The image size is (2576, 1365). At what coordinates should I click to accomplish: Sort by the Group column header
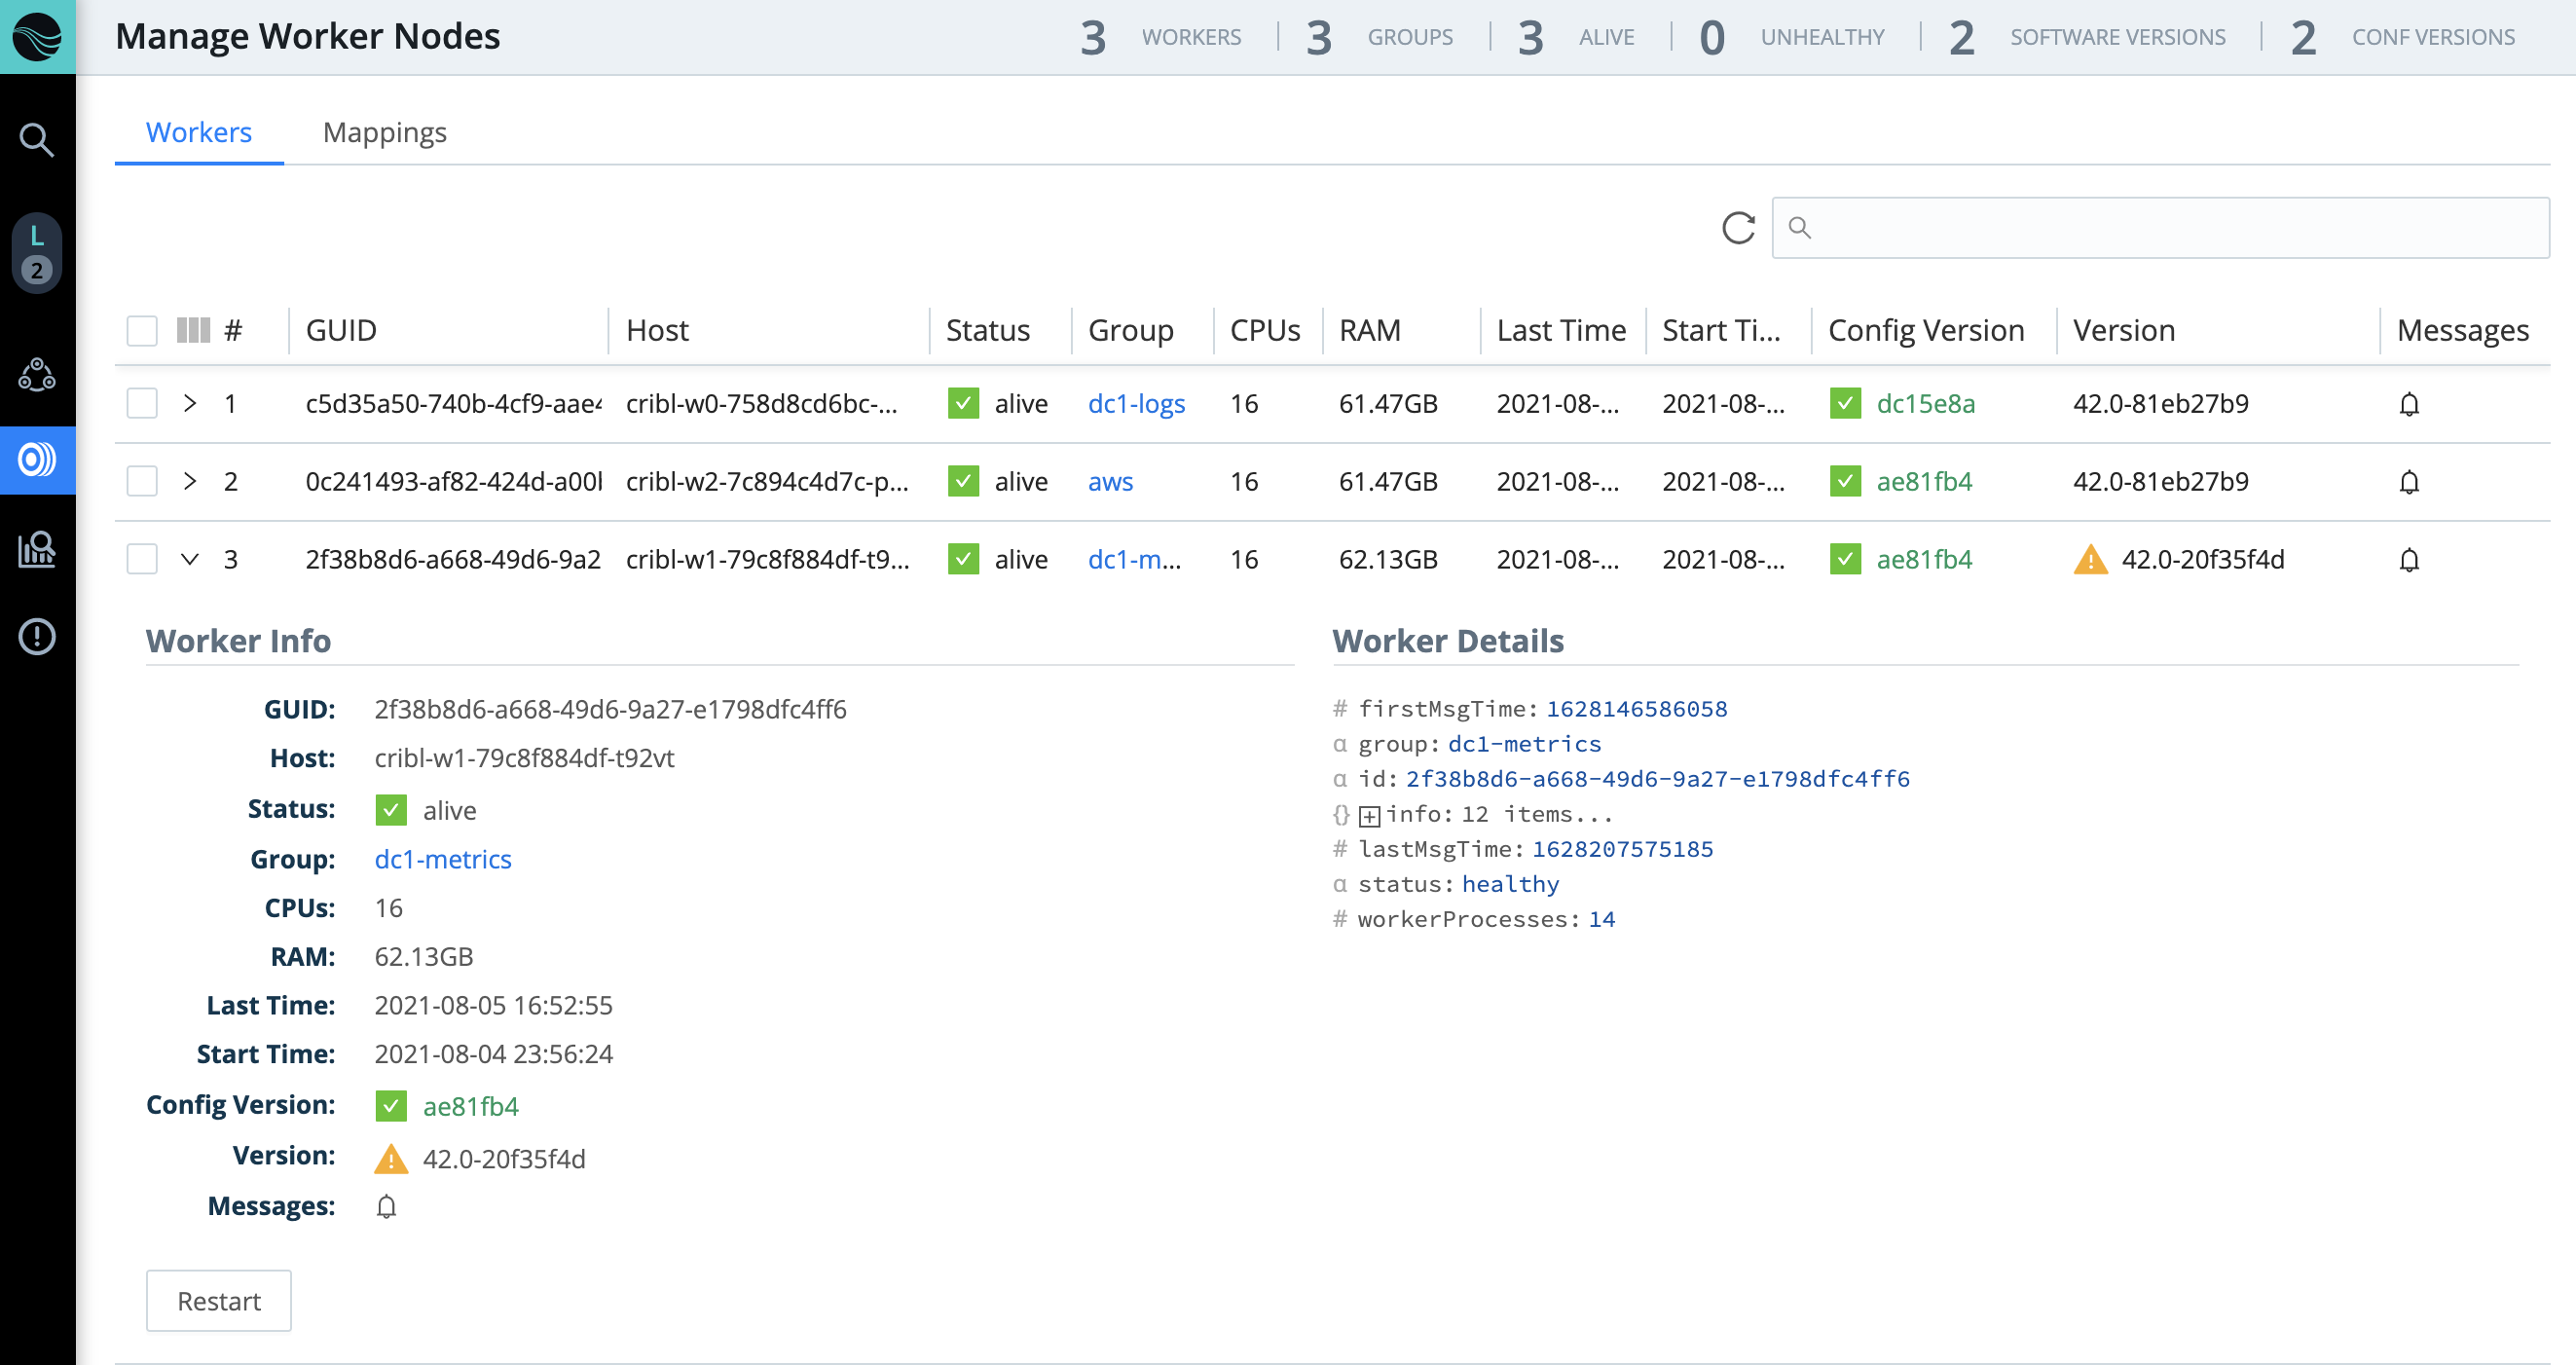(1131, 330)
